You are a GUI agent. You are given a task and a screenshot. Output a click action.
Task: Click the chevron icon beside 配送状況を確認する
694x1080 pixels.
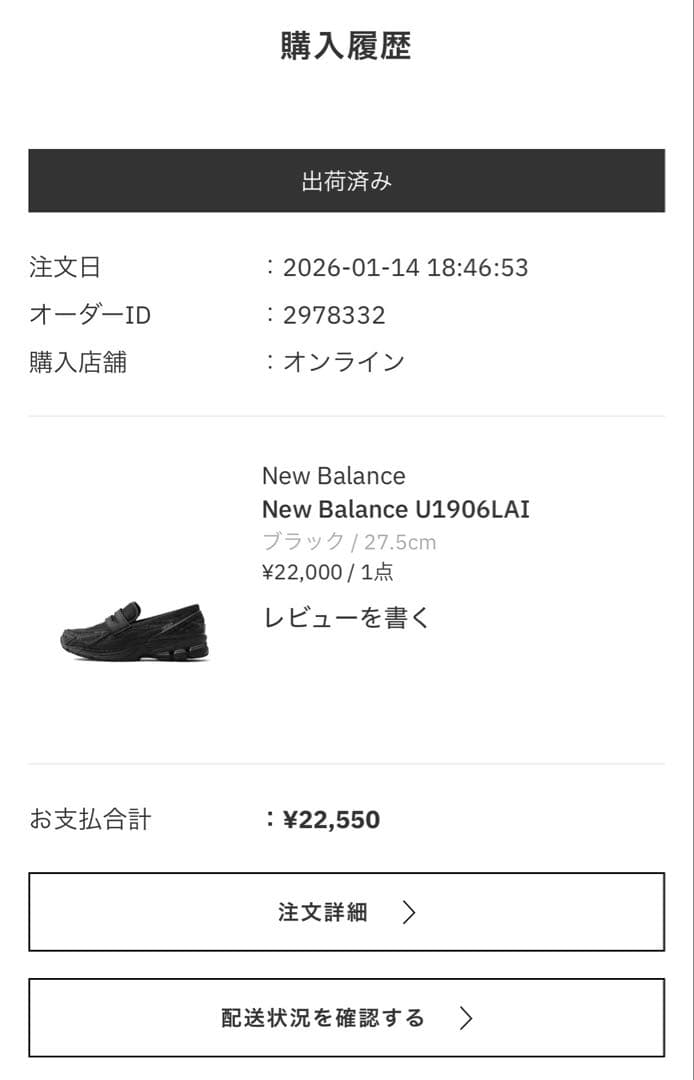[464, 1018]
